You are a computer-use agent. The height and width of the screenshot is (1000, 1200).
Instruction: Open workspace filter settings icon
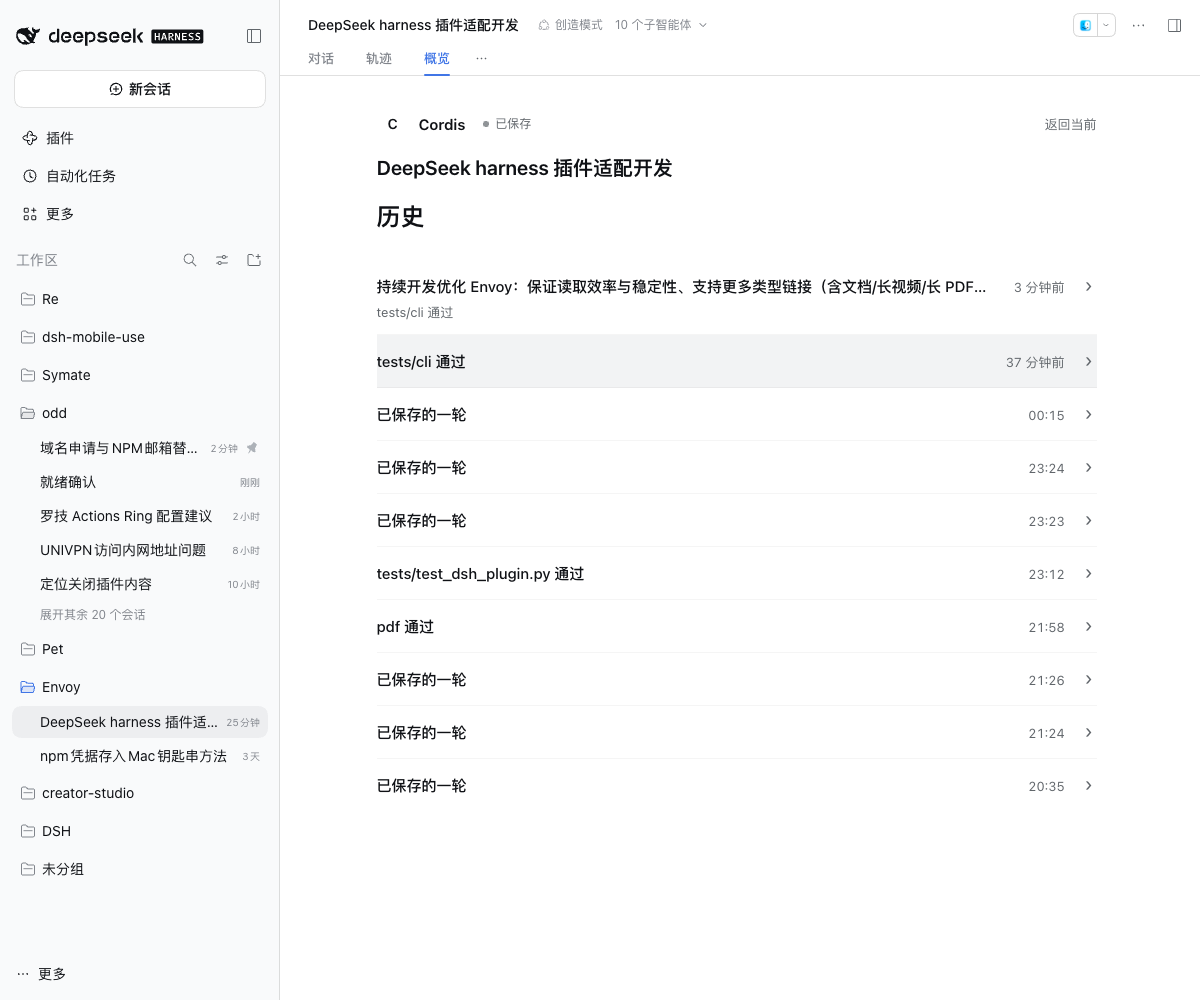[222, 260]
